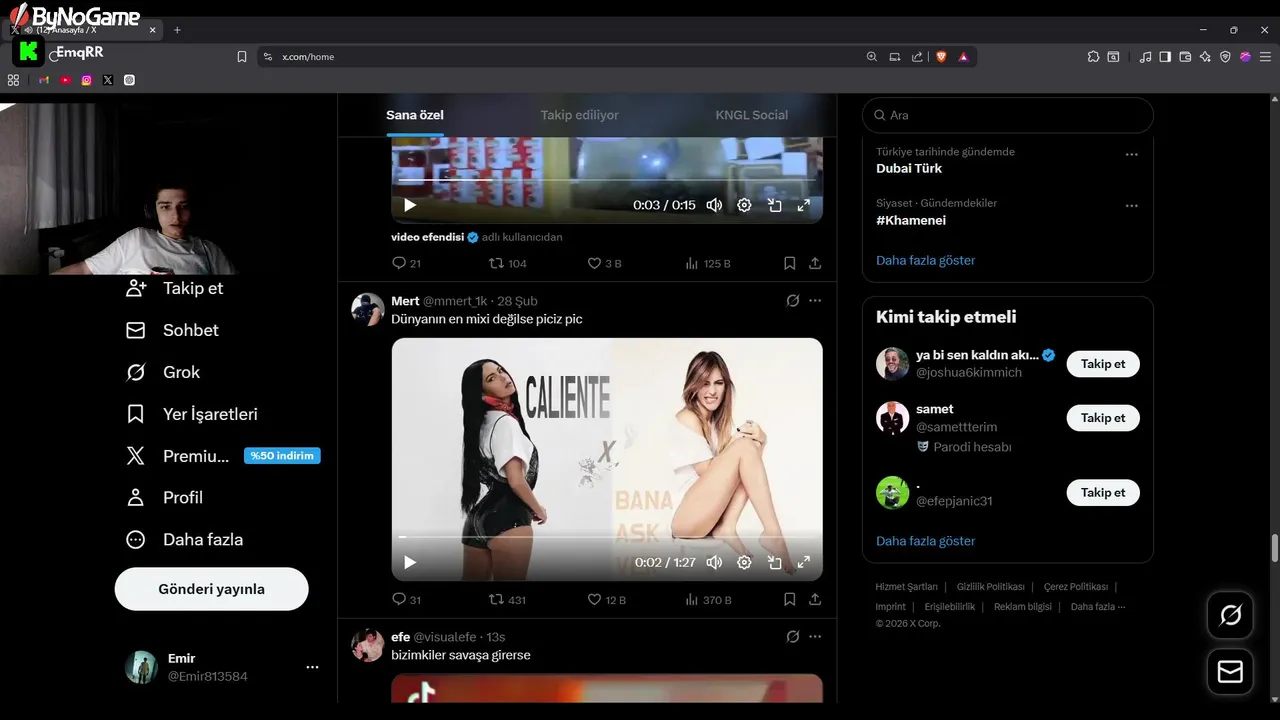Seek within Caliente video progress bar
This screenshot has height=720, width=1280.
click(607, 537)
